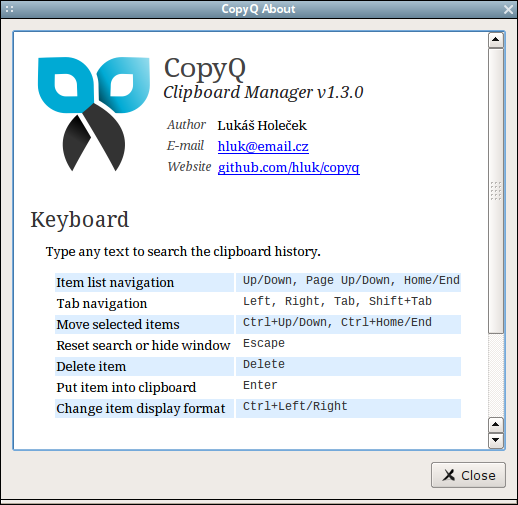The width and height of the screenshot is (518, 505).
Task: Click the CopyQ scissors logo
Action: tap(94, 114)
